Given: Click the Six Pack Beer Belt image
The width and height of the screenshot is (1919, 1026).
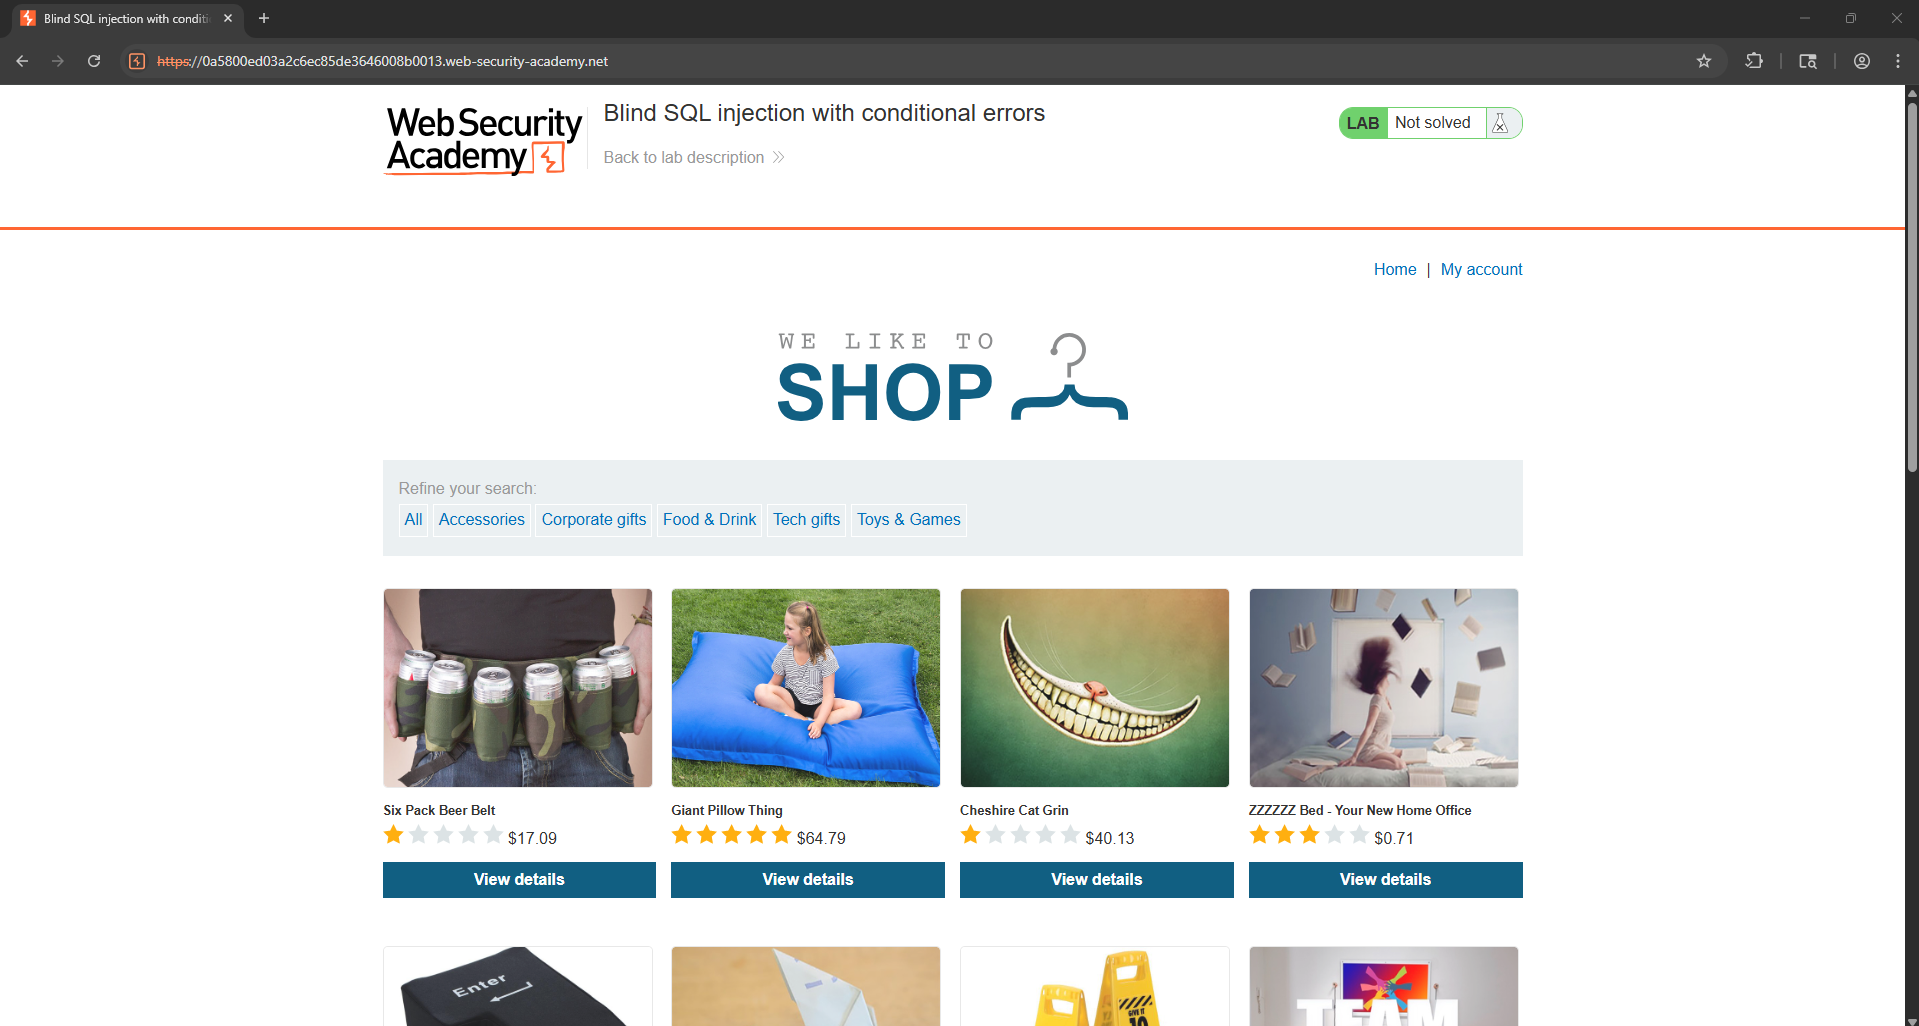Looking at the screenshot, I should tap(518, 688).
